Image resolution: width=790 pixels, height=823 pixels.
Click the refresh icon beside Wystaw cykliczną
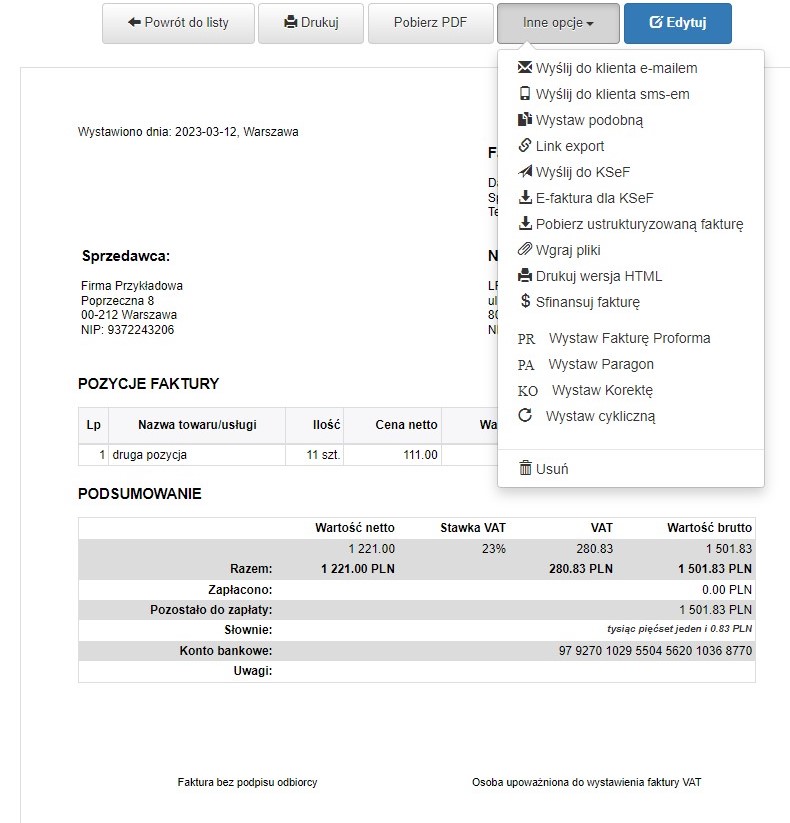coord(525,416)
